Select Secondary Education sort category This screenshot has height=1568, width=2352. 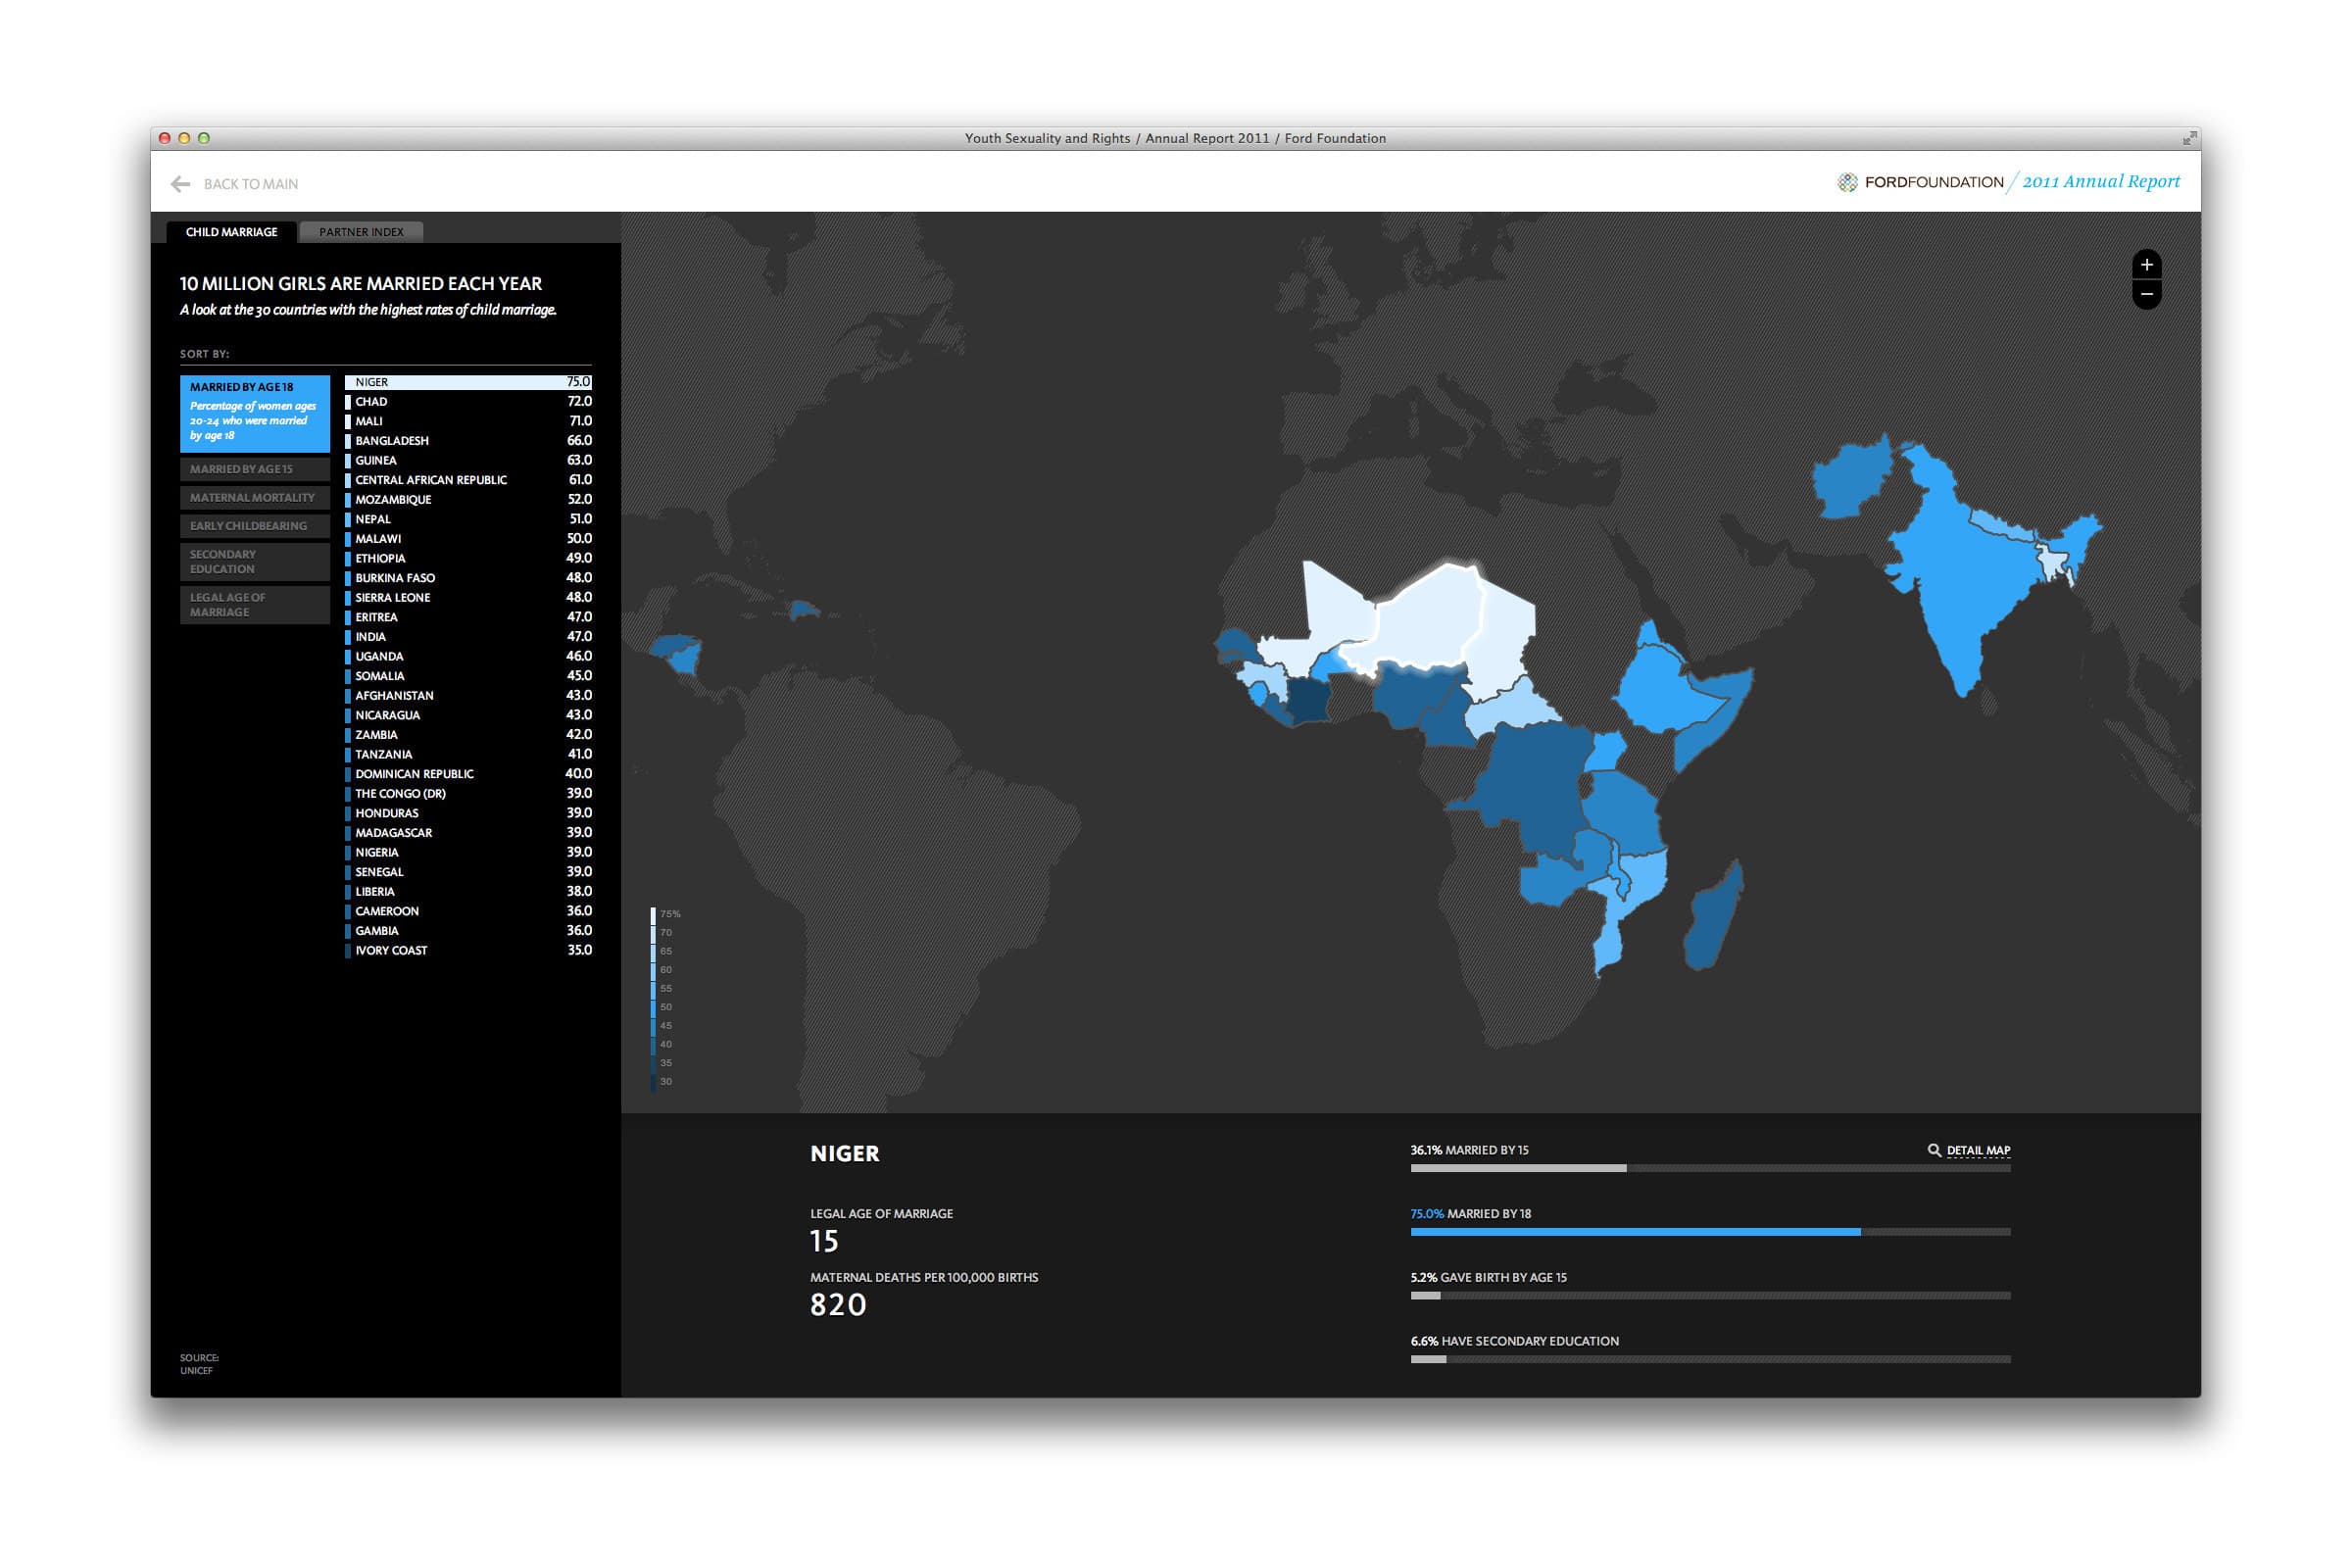click(254, 561)
